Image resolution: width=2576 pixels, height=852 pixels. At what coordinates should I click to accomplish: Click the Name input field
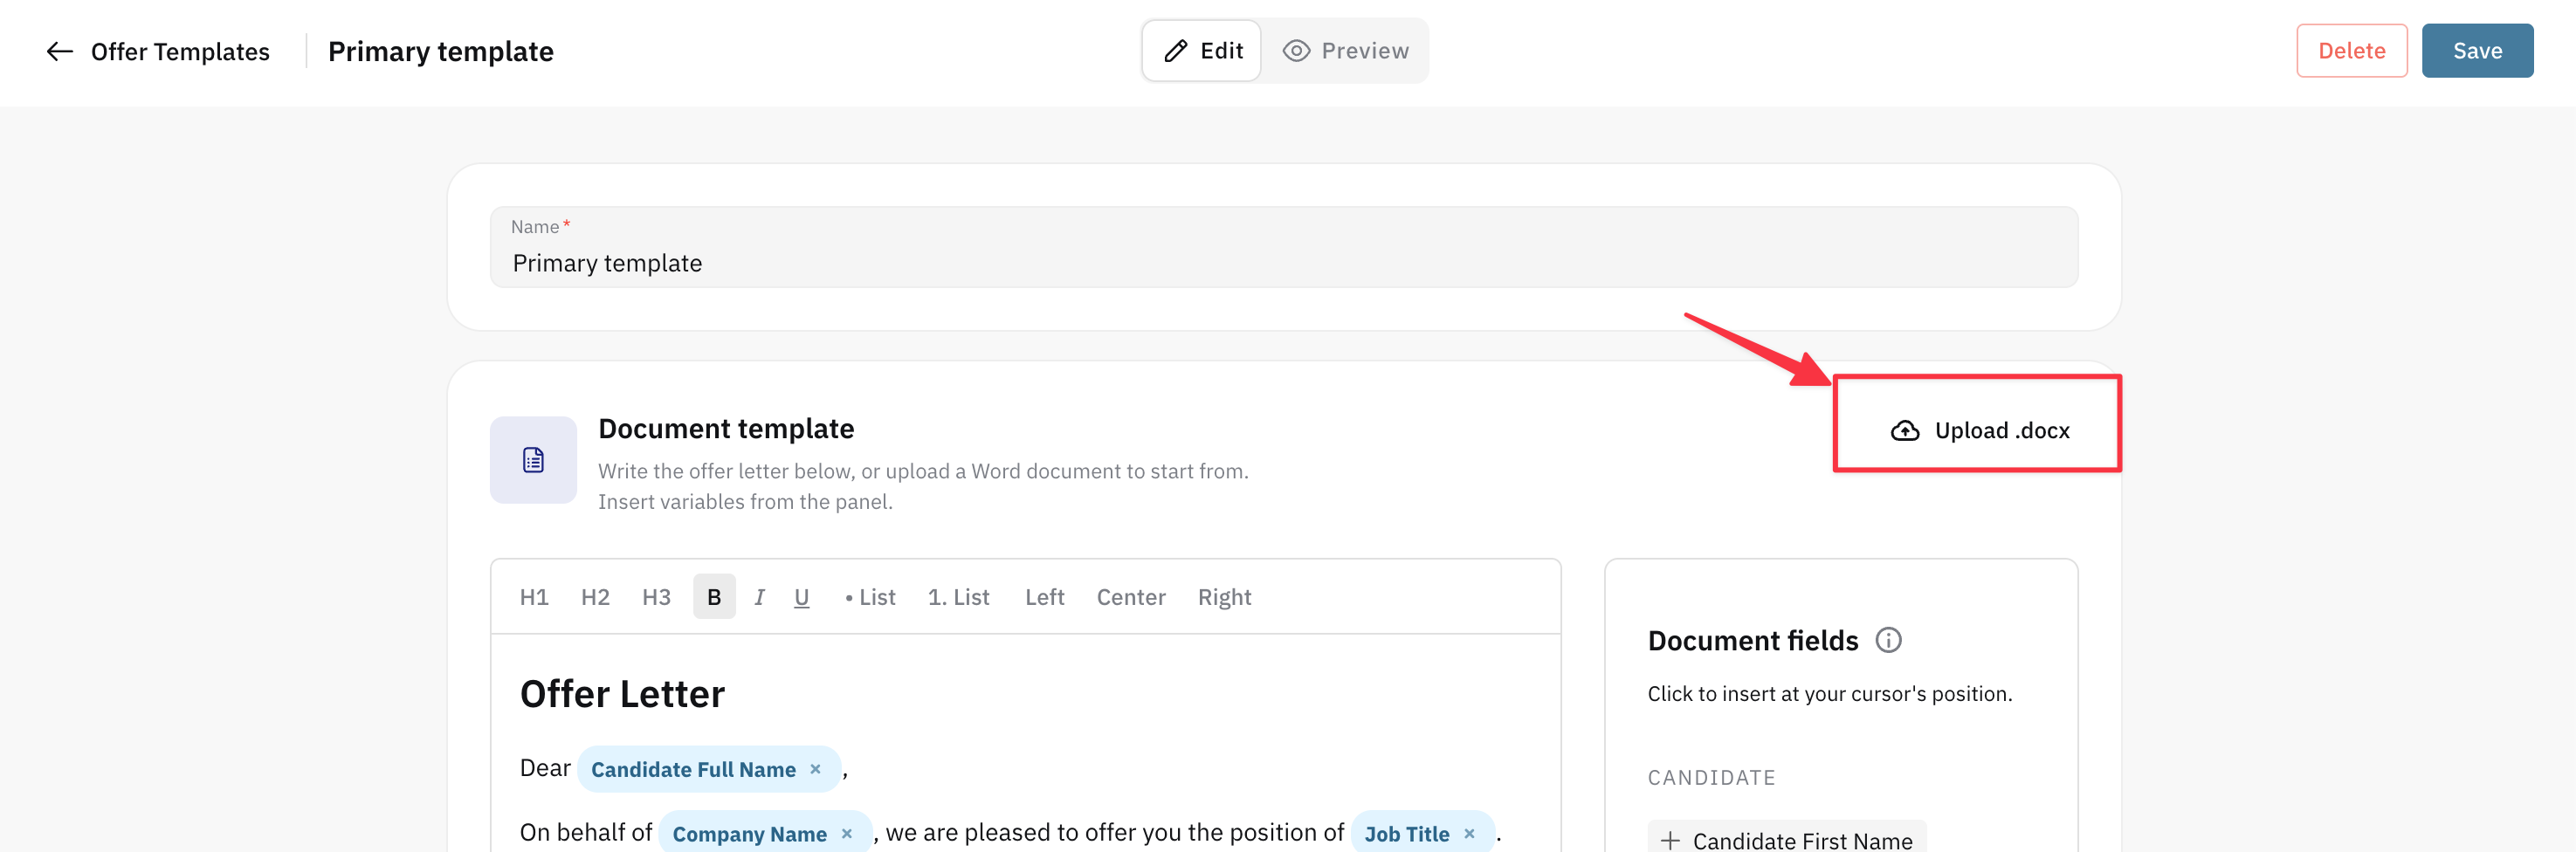click(1284, 247)
